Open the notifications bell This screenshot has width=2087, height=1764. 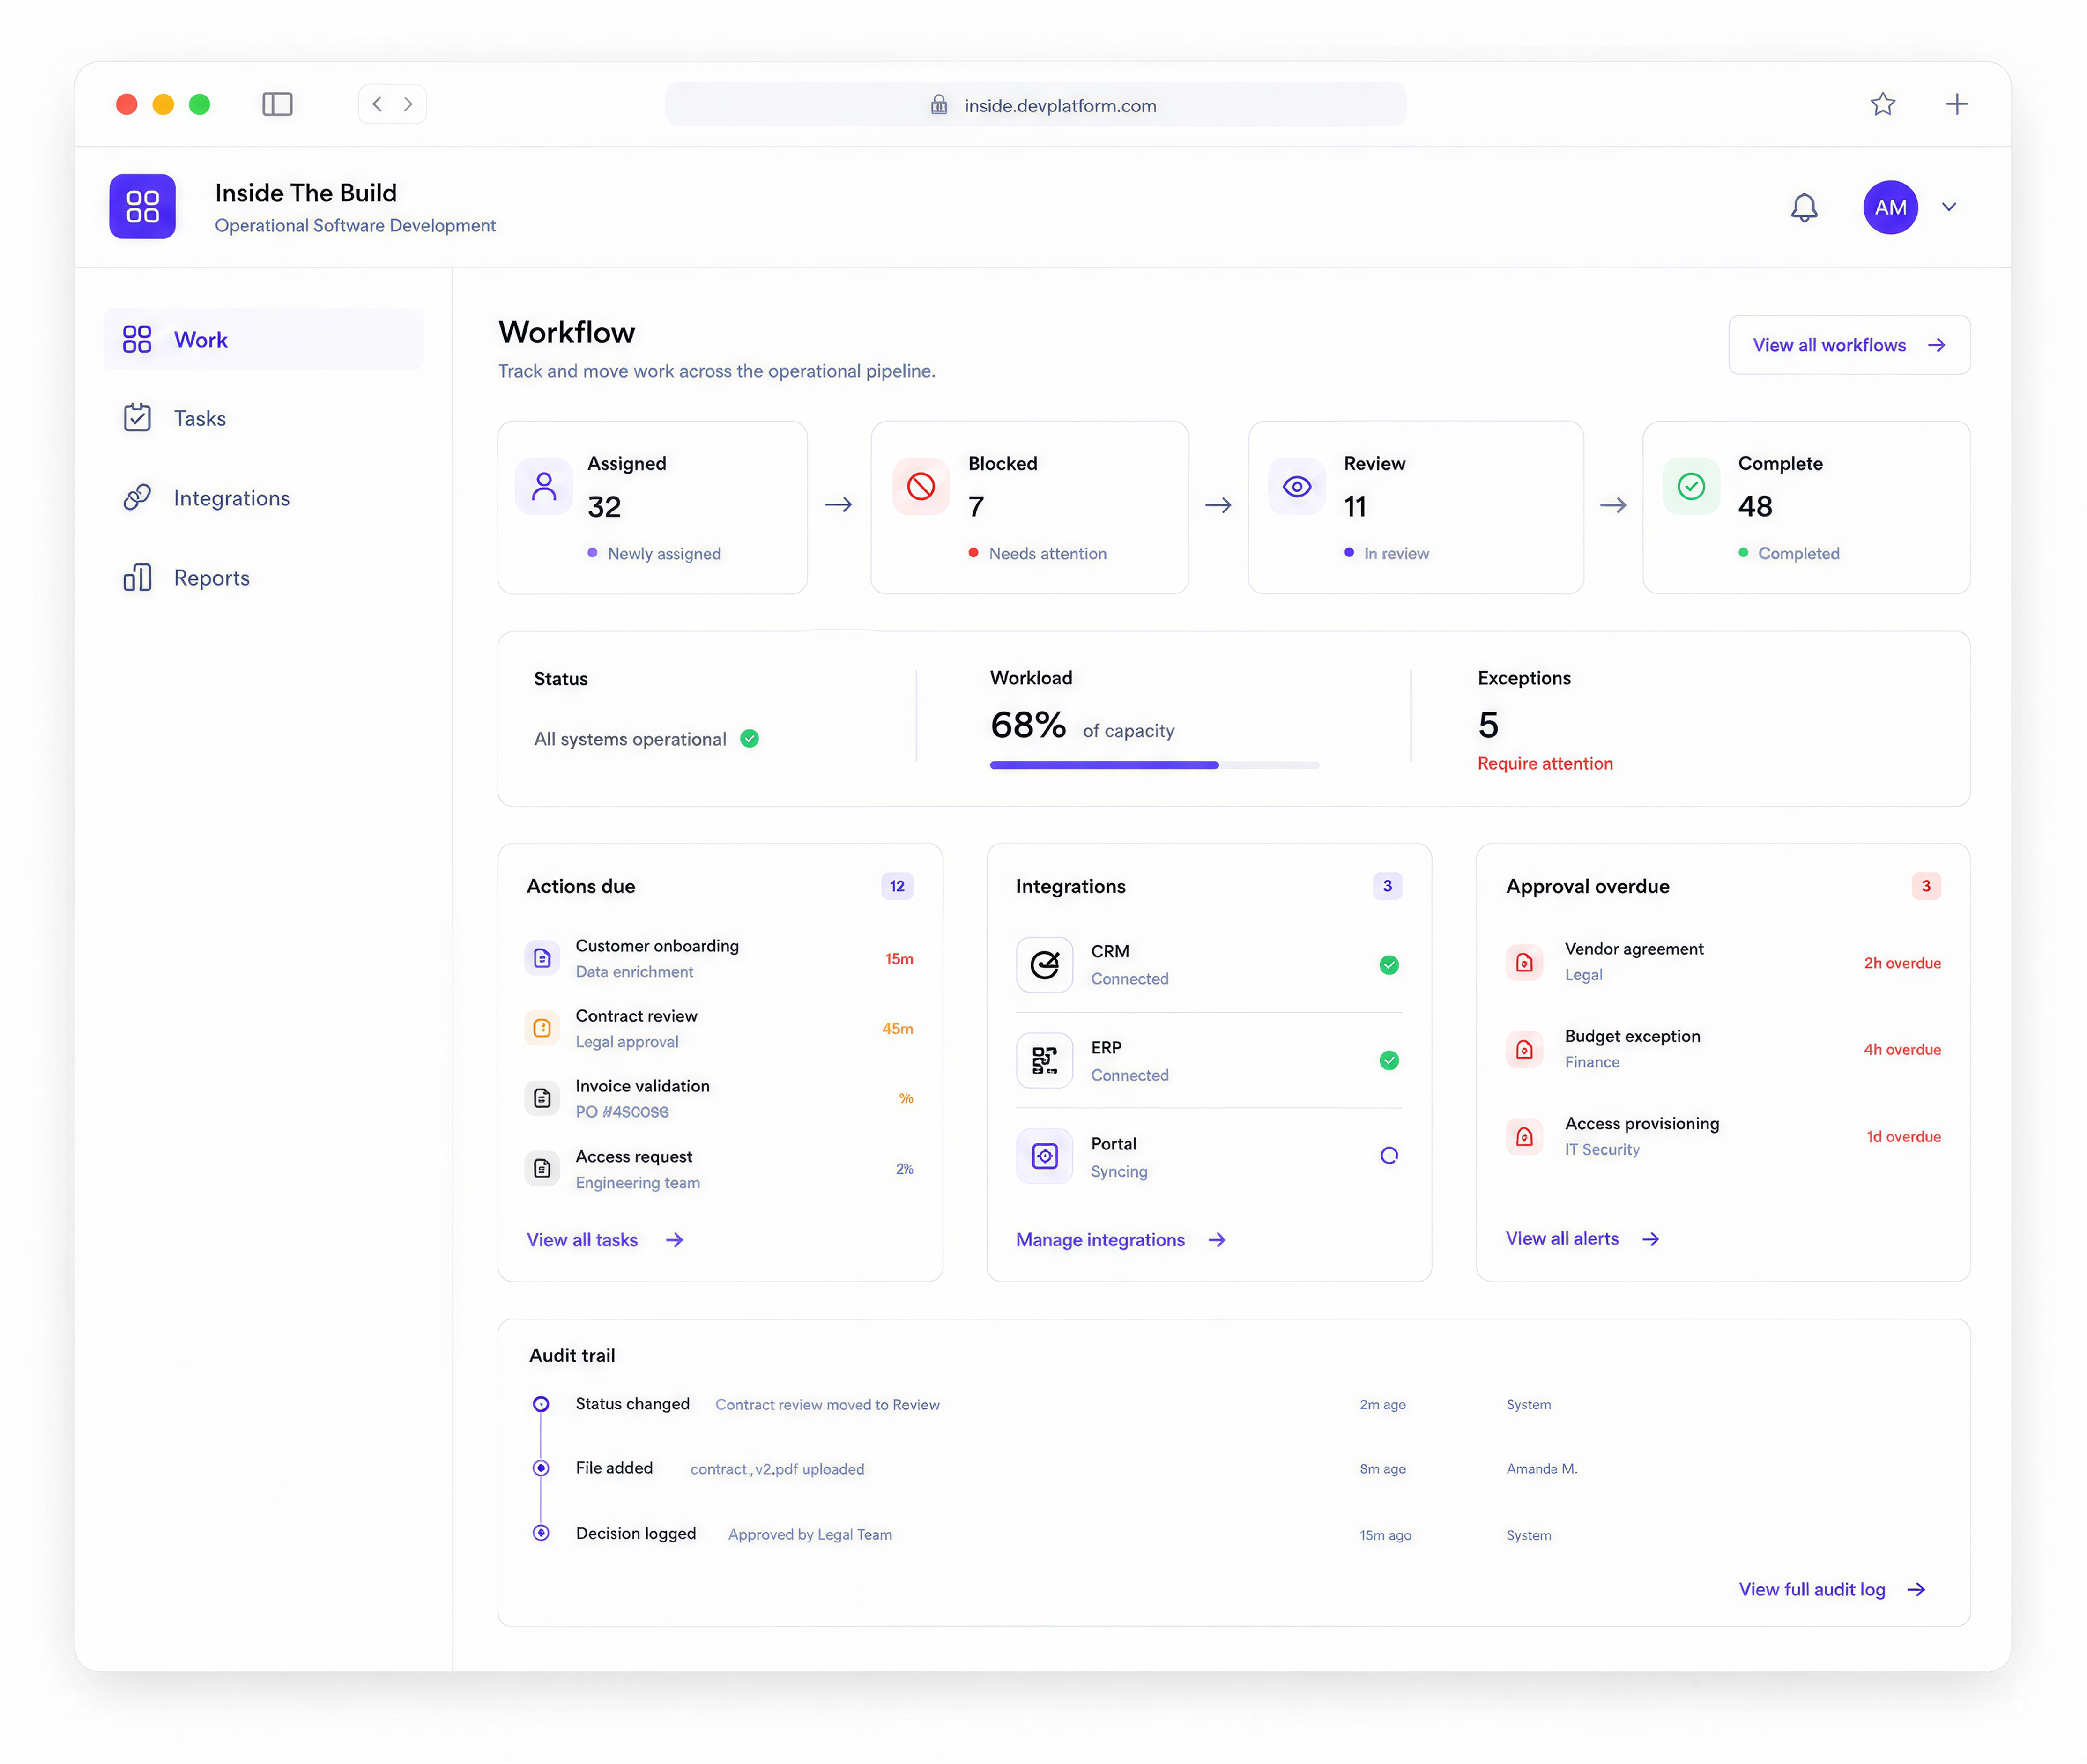[1803, 207]
